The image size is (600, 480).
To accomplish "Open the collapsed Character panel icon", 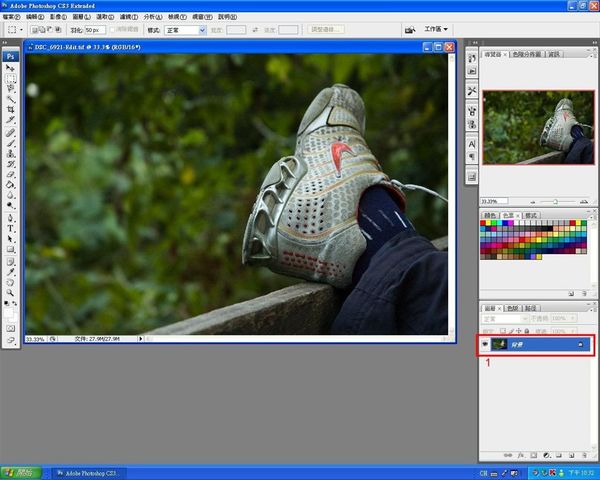I will point(472,144).
